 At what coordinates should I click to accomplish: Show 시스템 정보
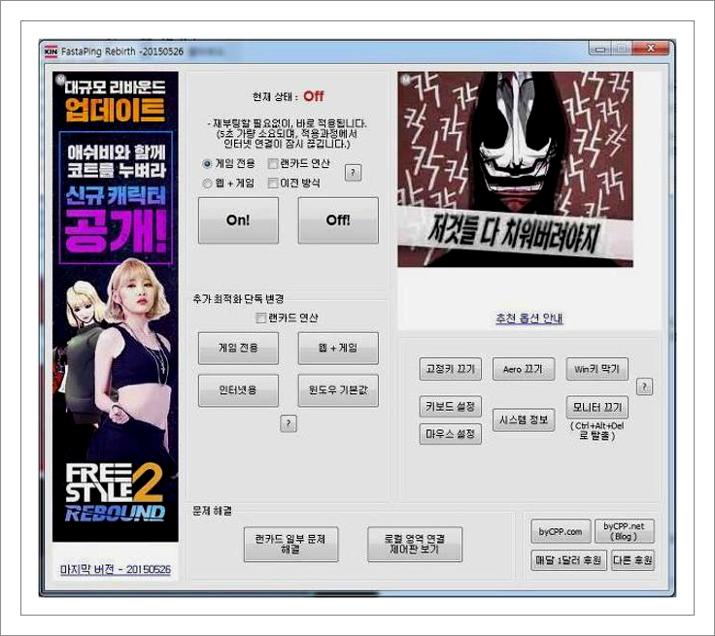tap(523, 420)
